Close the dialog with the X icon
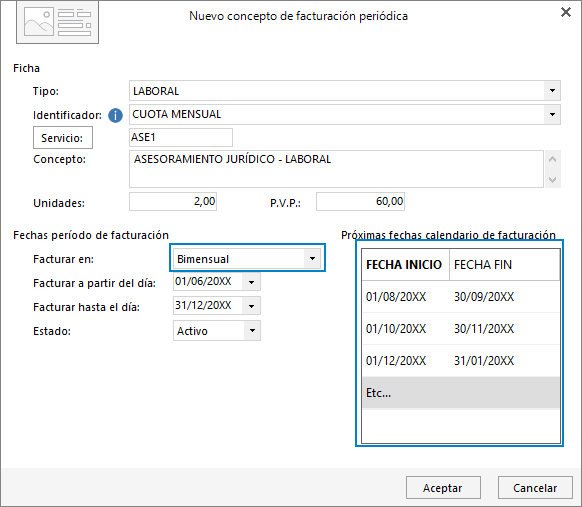The height and width of the screenshot is (507, 582). tap(566, 12)
